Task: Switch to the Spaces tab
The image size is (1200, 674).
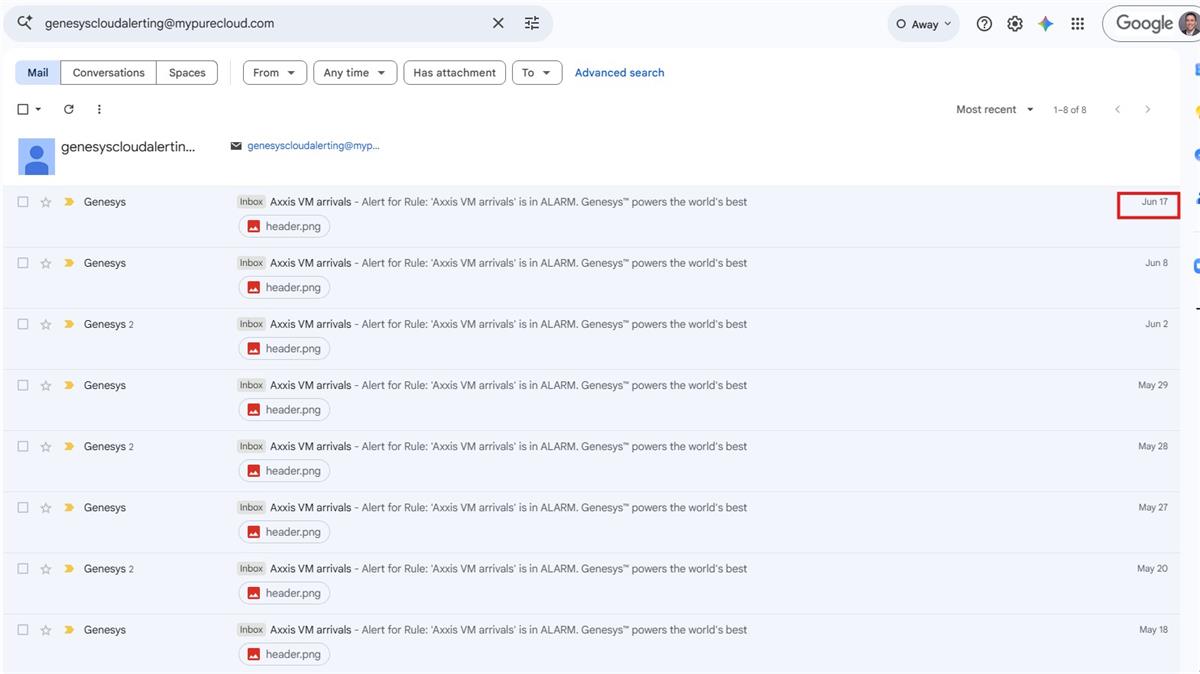Action: coord(187,73)
